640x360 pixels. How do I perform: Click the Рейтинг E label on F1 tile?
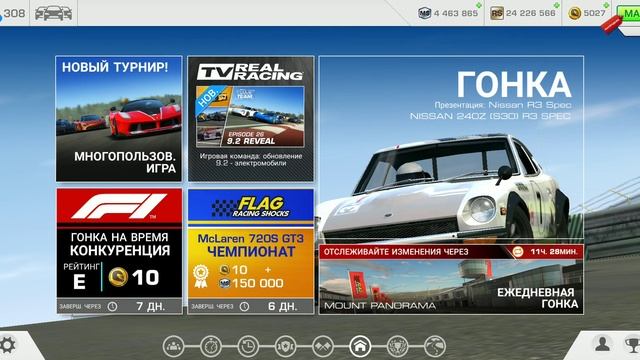pyautogui.click(x=80, y=276)
